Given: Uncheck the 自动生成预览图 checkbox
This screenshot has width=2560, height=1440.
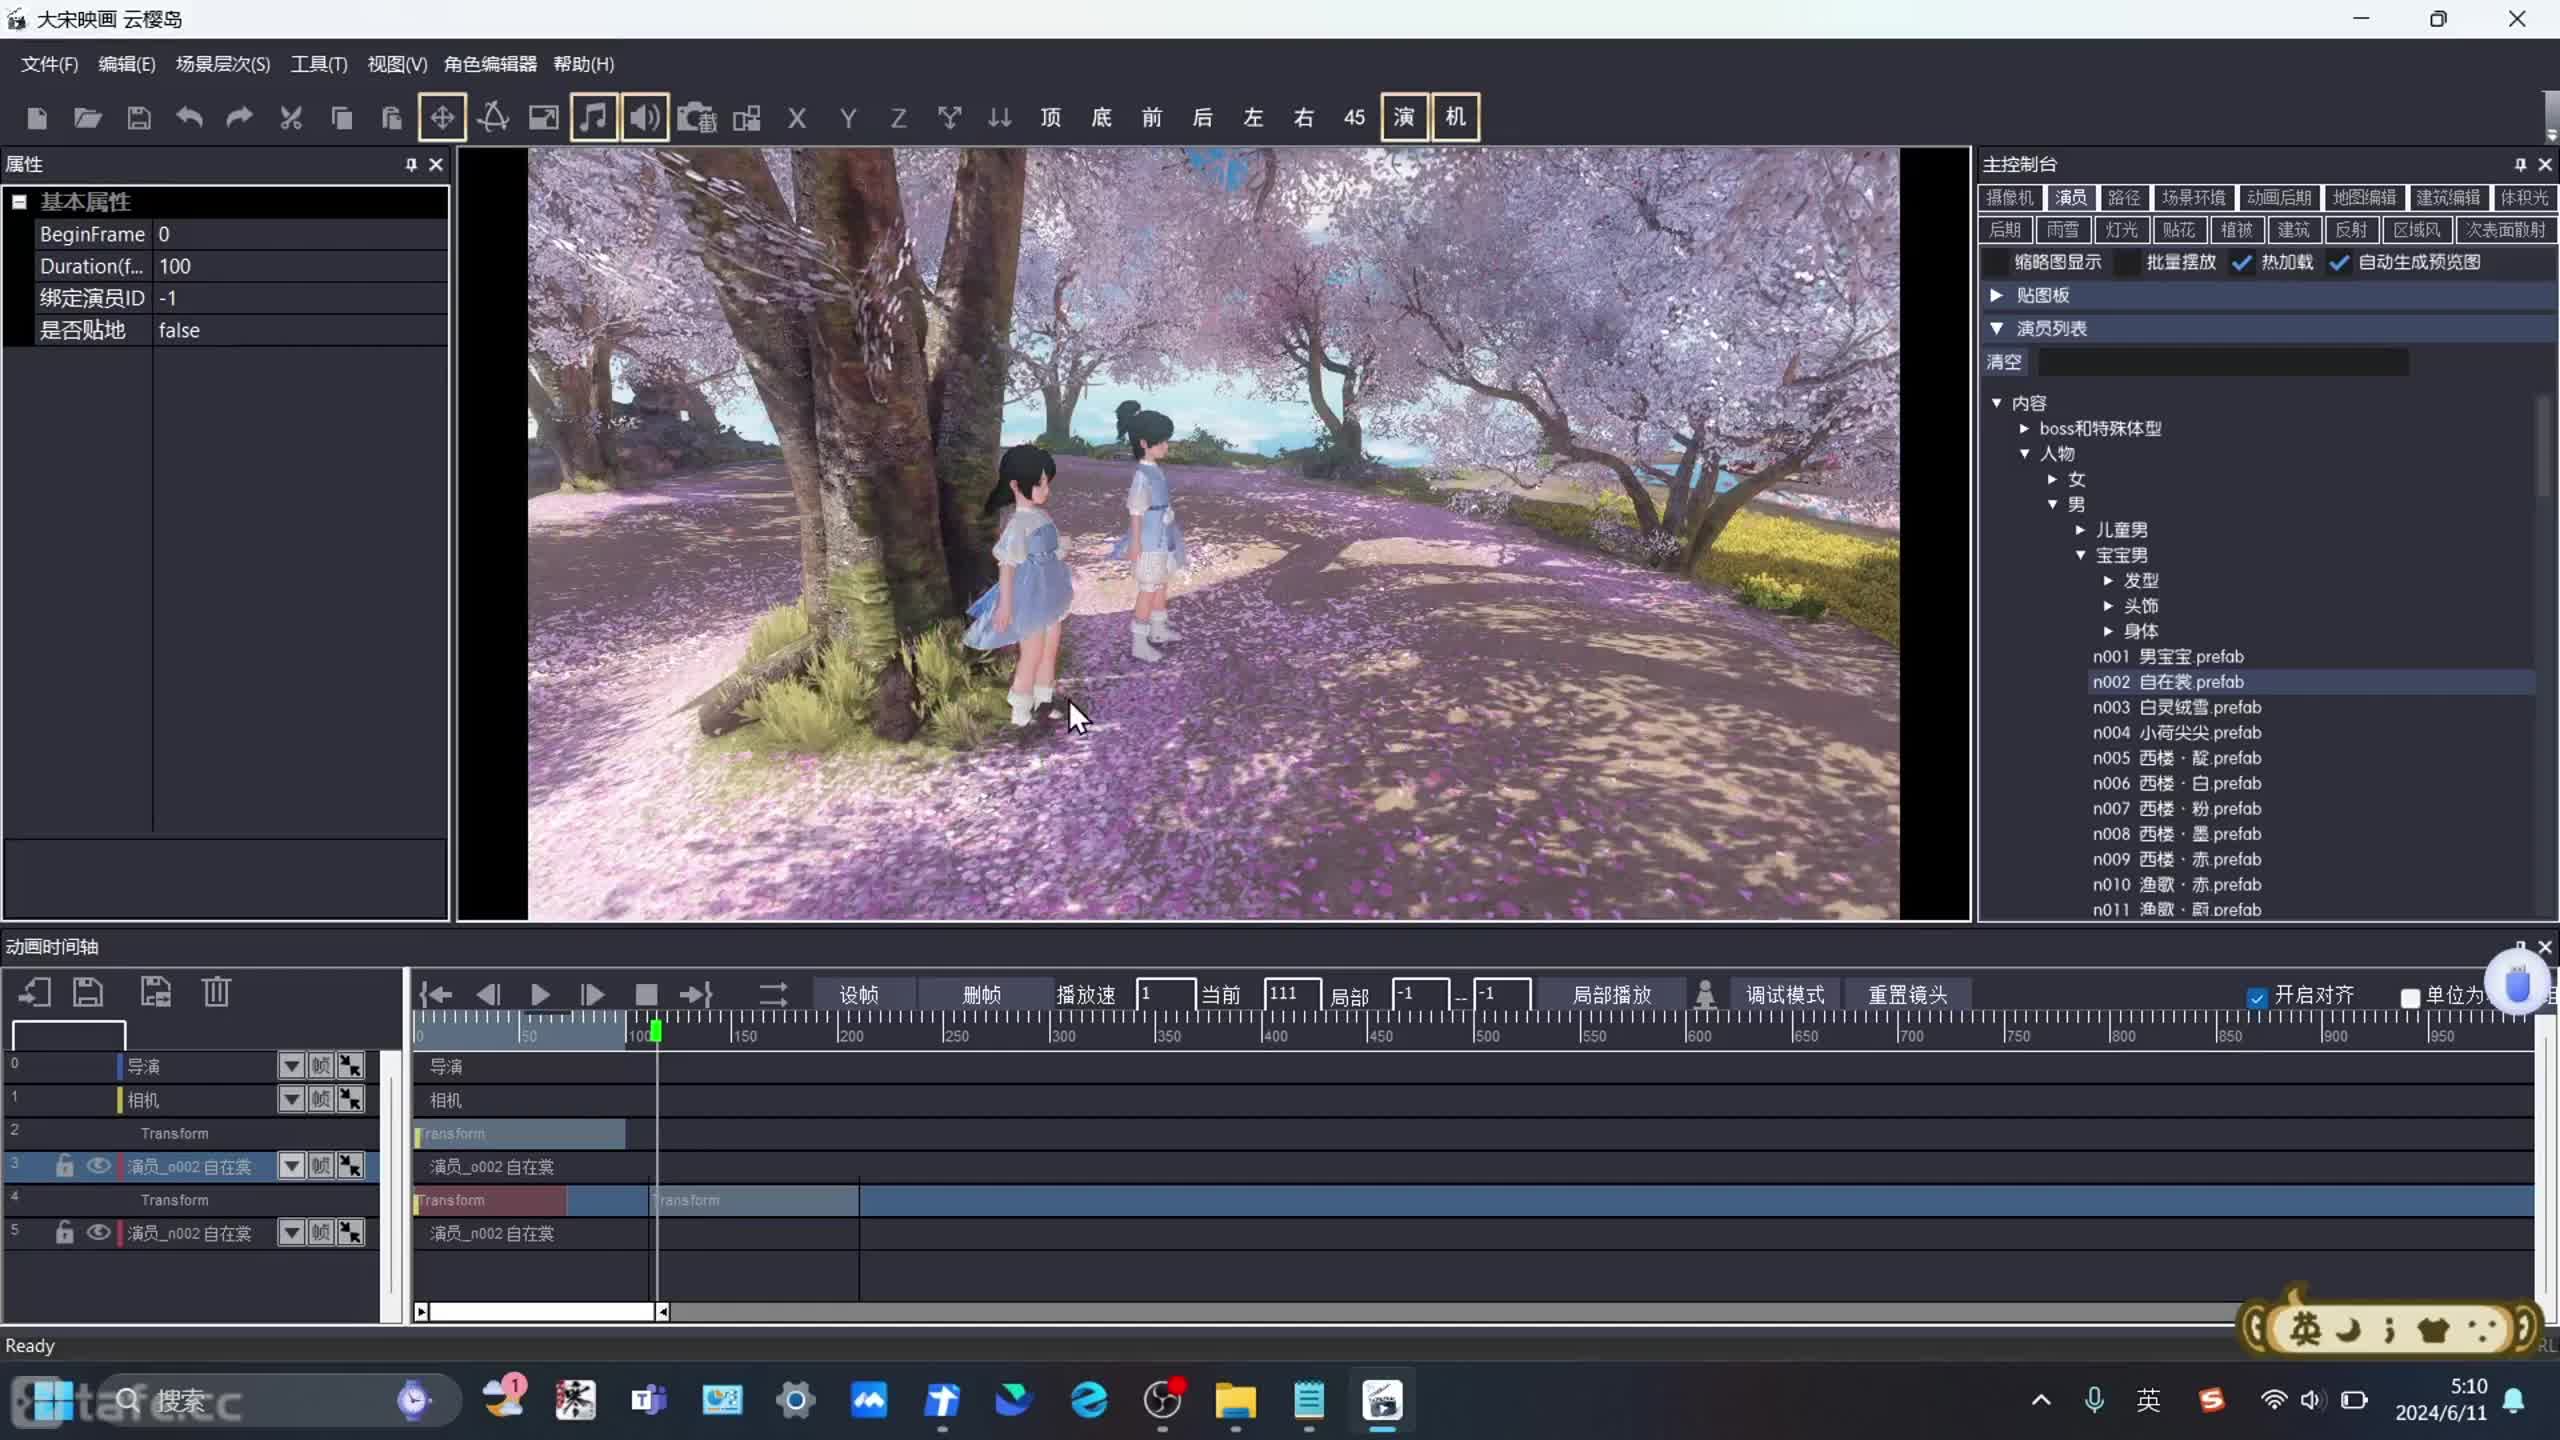Looking at the screenshot, I should pyautogui.click(x=2339, y=263).
